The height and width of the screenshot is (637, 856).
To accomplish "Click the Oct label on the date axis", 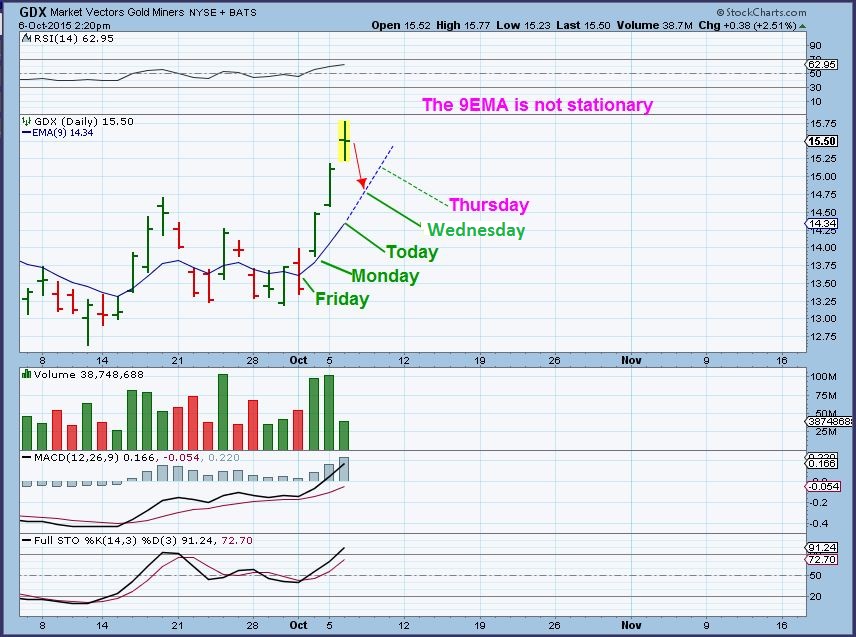I will (297, 360).
